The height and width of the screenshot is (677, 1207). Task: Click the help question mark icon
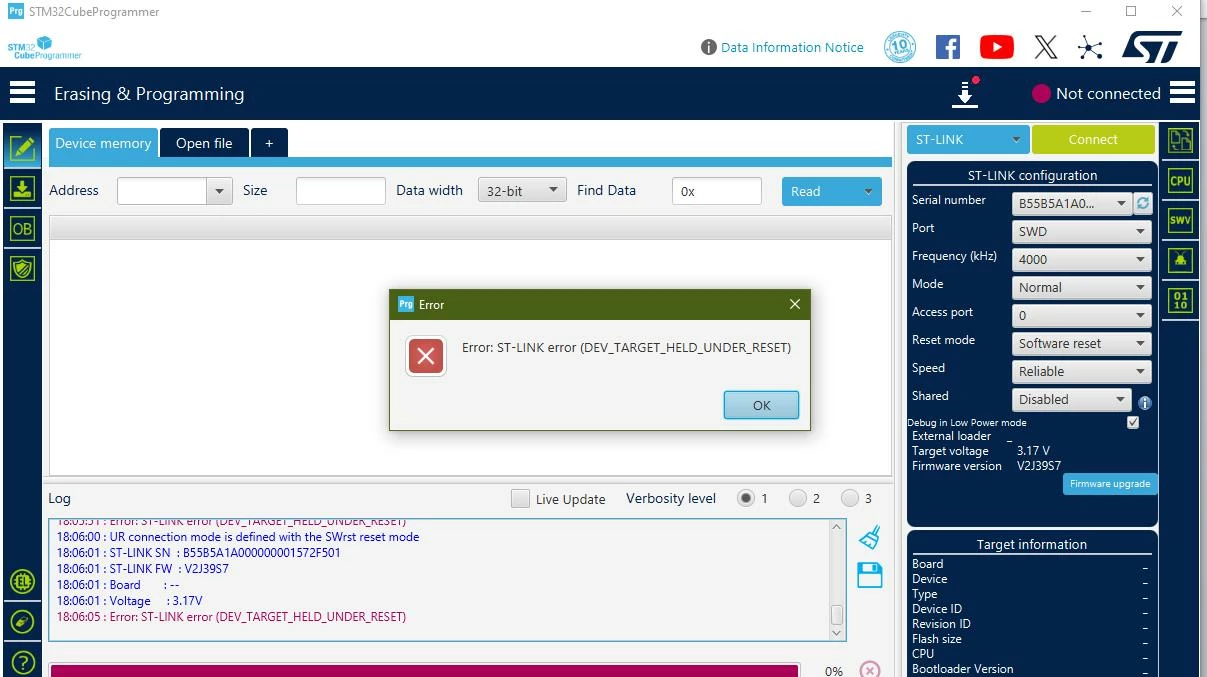pos(22,662)
